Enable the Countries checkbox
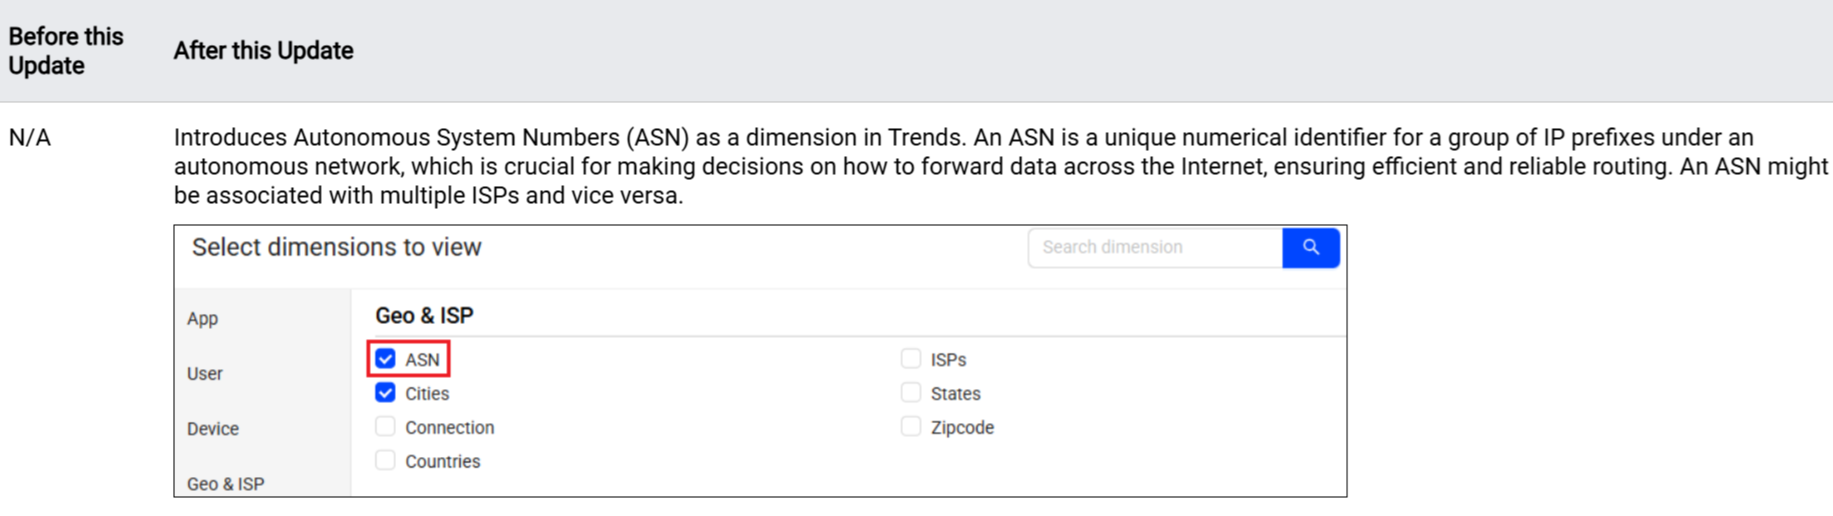Viewport: 1833px width, 516px height. tap(386, 461)
